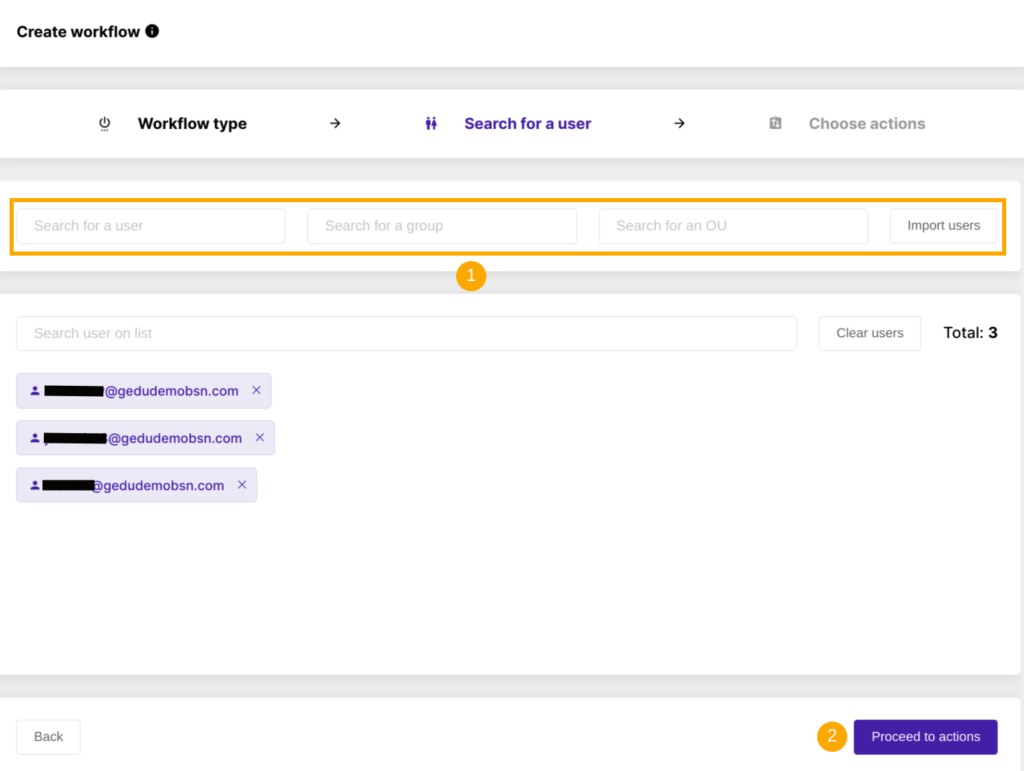Click the people icon beside Search for a user
This screenshot has width=1024, height=771.
431,124
